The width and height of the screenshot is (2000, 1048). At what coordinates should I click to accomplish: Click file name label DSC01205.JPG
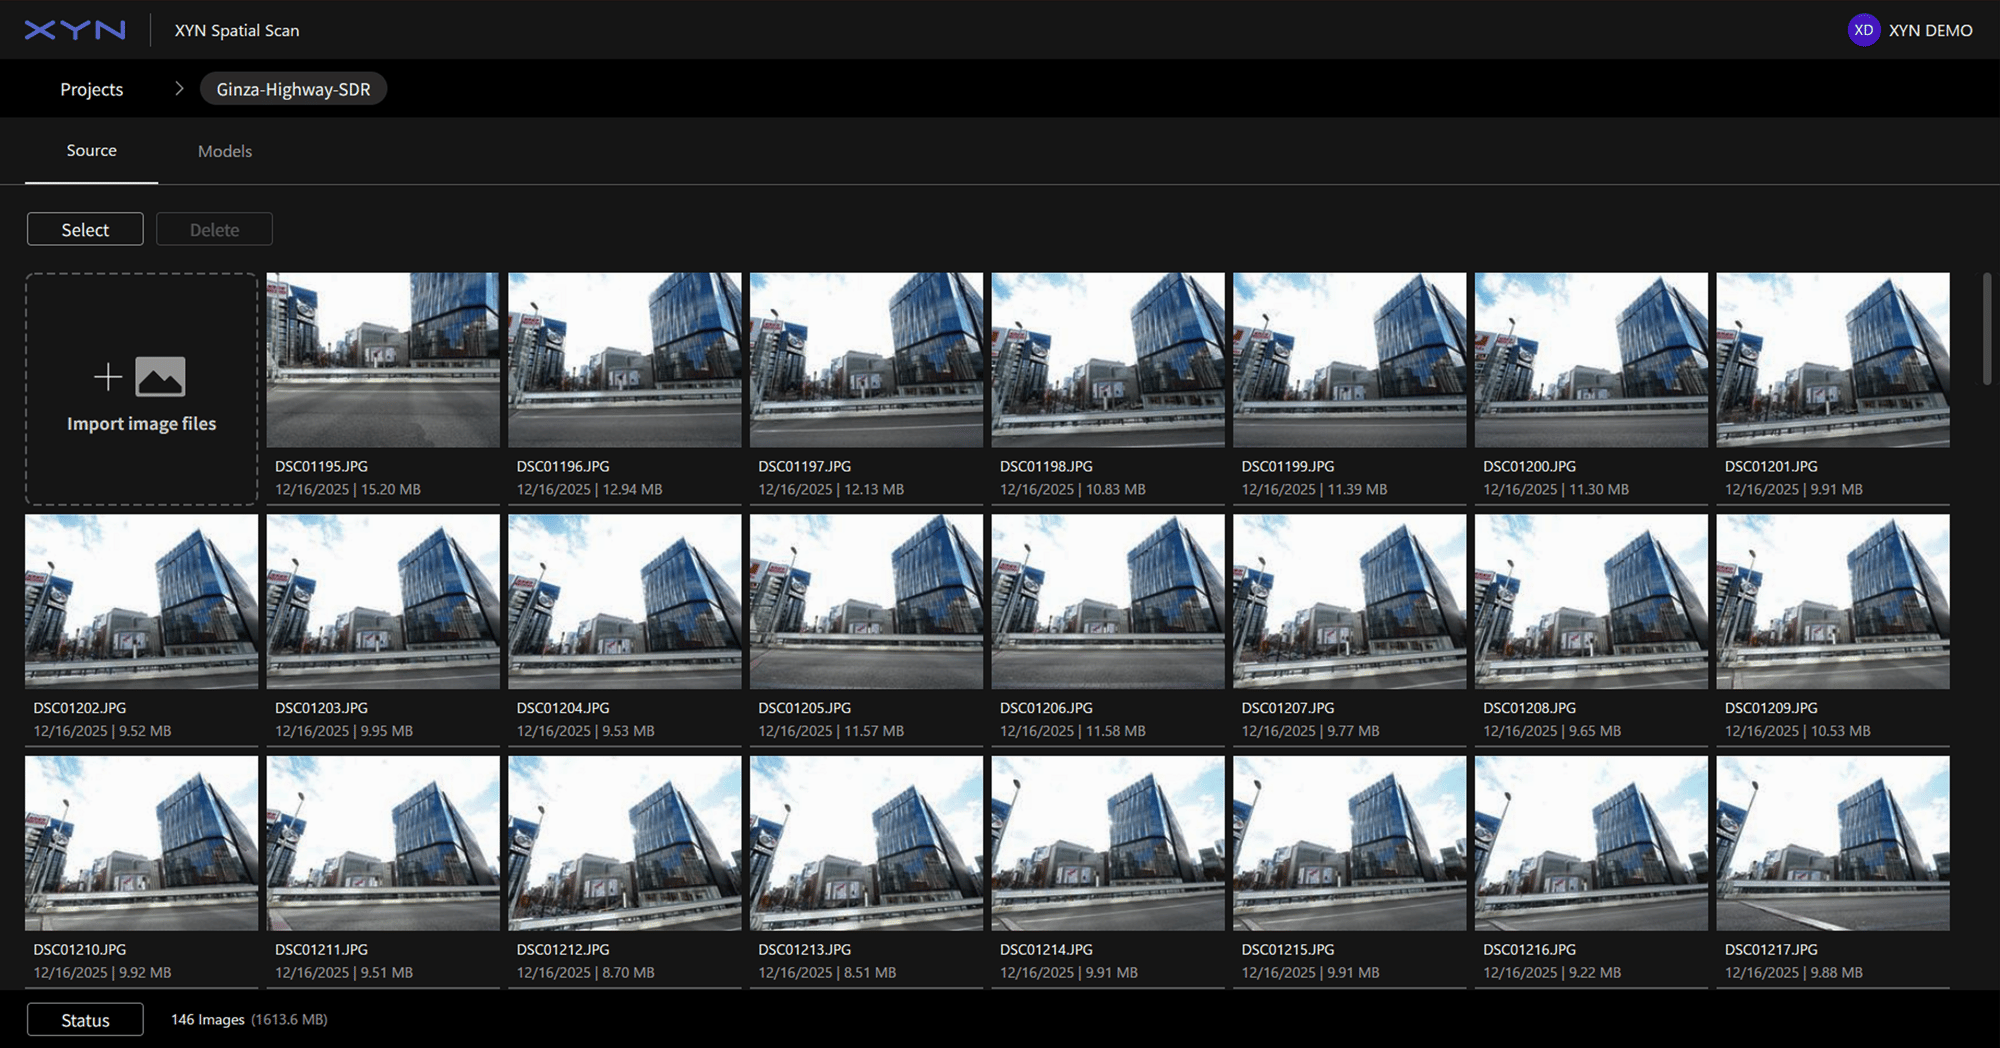(804, 708)
